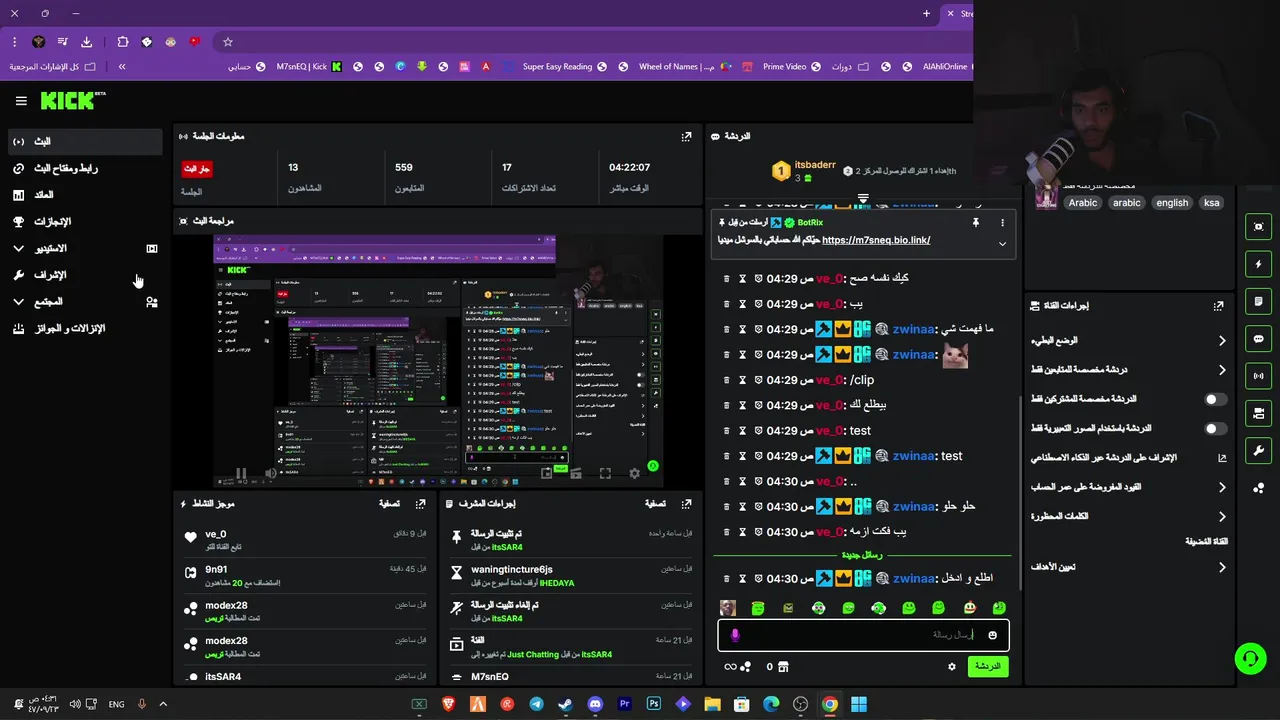Enter fullscreen in stream preview player
1280x720 pixels.
pos(605,474)
